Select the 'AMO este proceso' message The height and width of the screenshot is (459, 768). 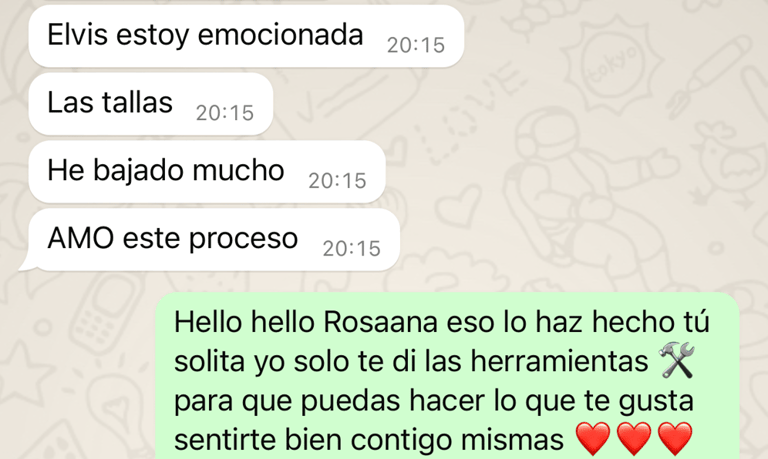pyautogui.click(x=214, y=240)
